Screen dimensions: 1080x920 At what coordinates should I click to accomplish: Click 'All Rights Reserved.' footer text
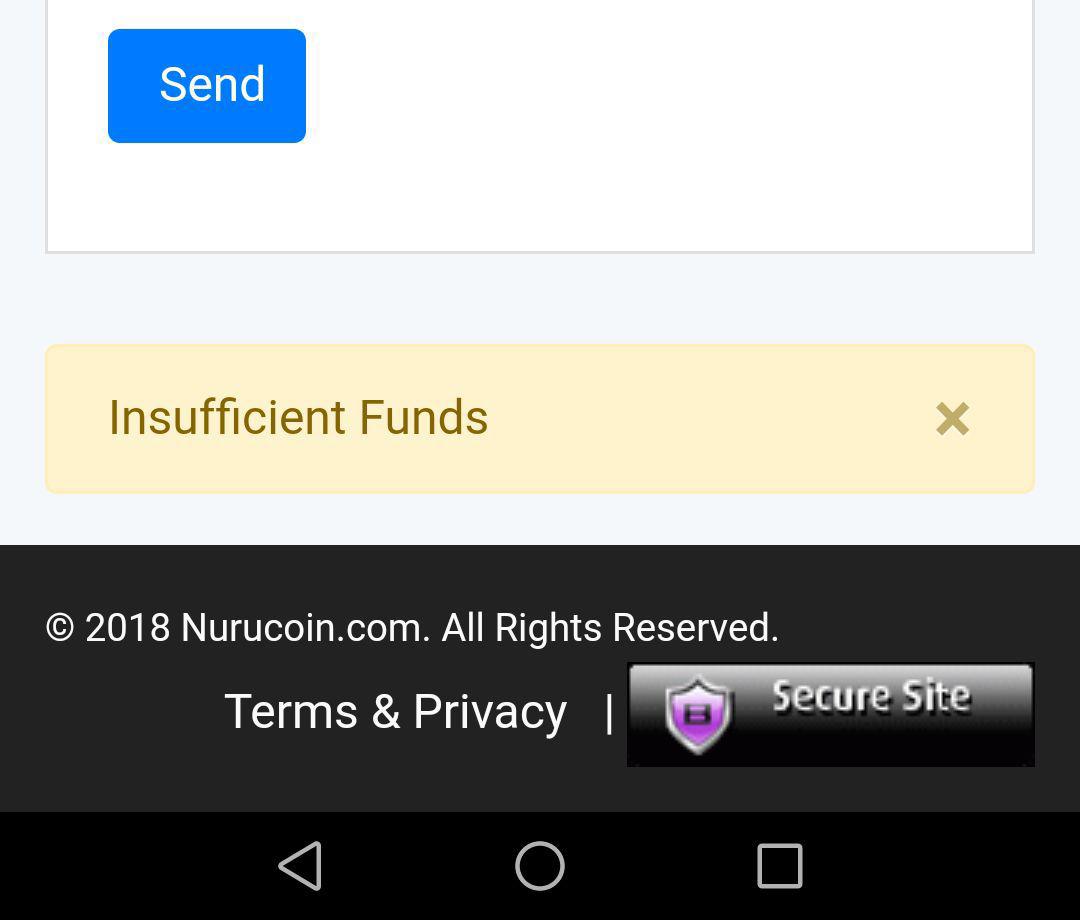[x=610, y=628]
